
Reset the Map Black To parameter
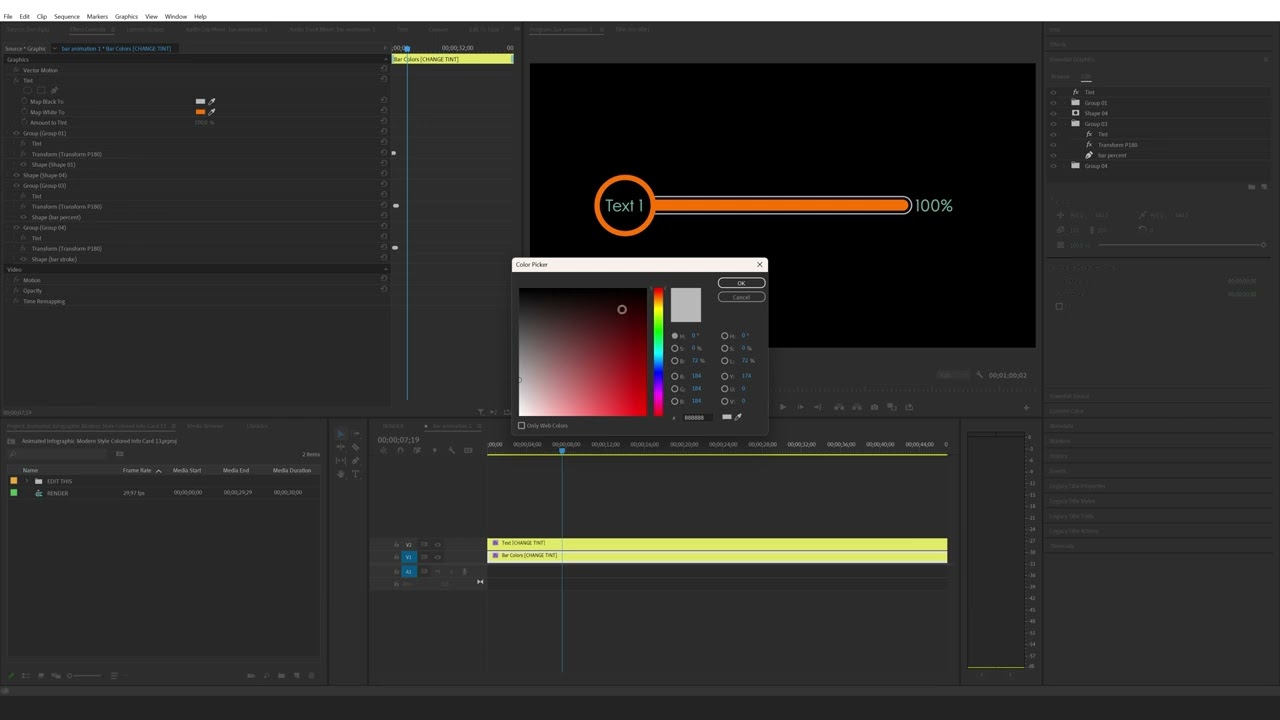(383, 101)
